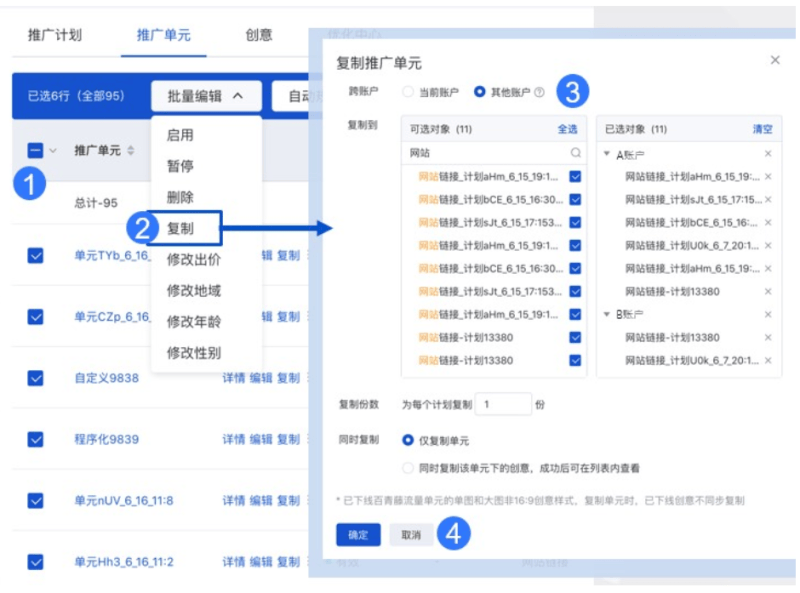Click the 复制份数 number input field
The width and height of the screenshot is (800, 593).
(x=504, y=404)
